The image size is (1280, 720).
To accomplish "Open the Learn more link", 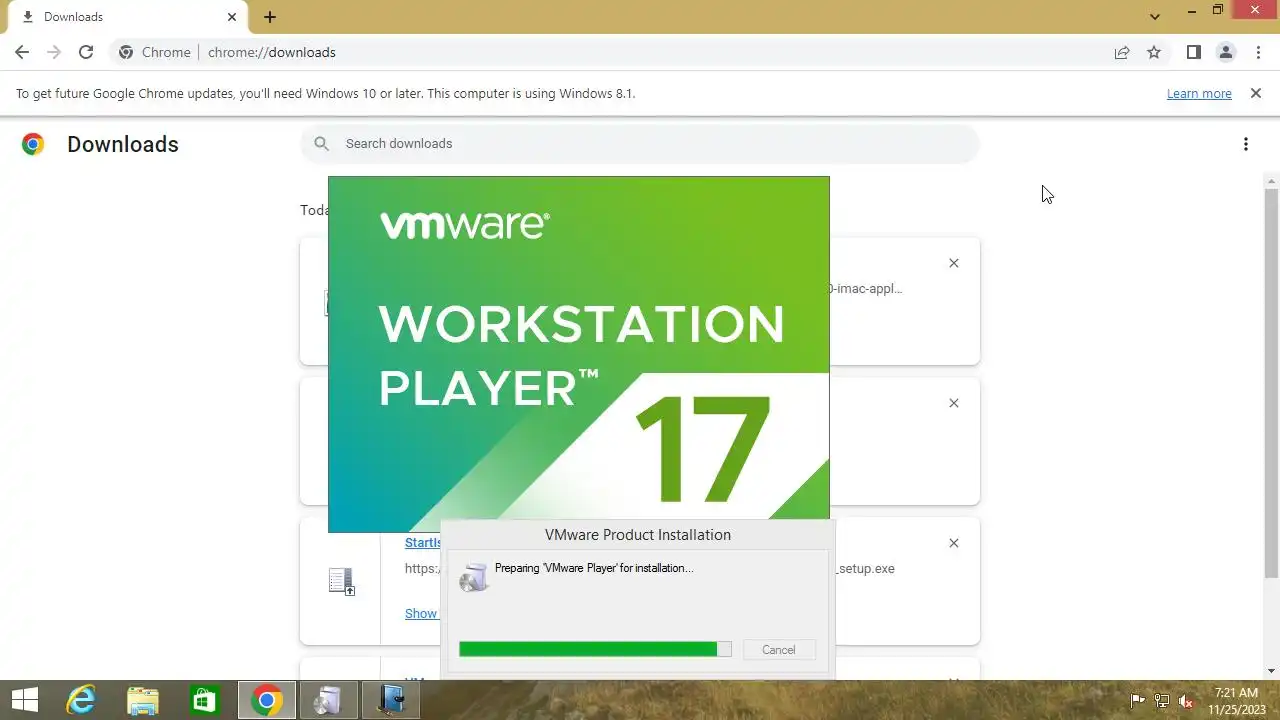I will click(x=1199, y=93).
